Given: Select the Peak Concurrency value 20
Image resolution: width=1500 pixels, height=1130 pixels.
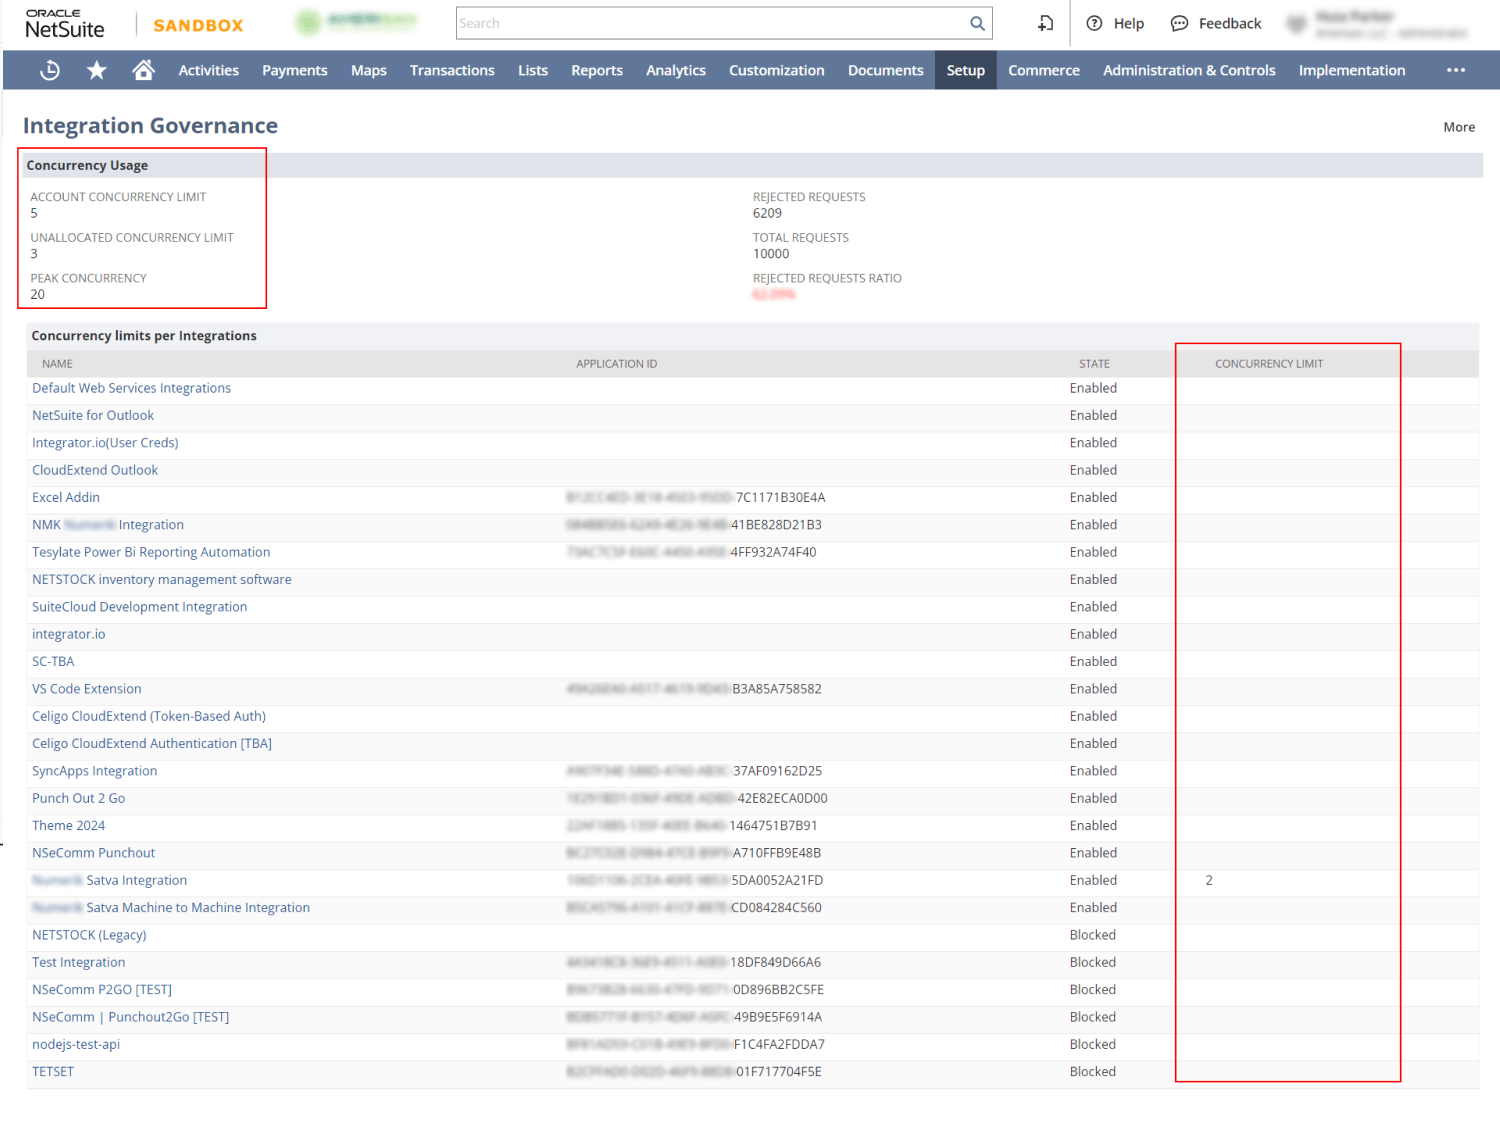Looking at the screenshot, I should pos(37,294).
